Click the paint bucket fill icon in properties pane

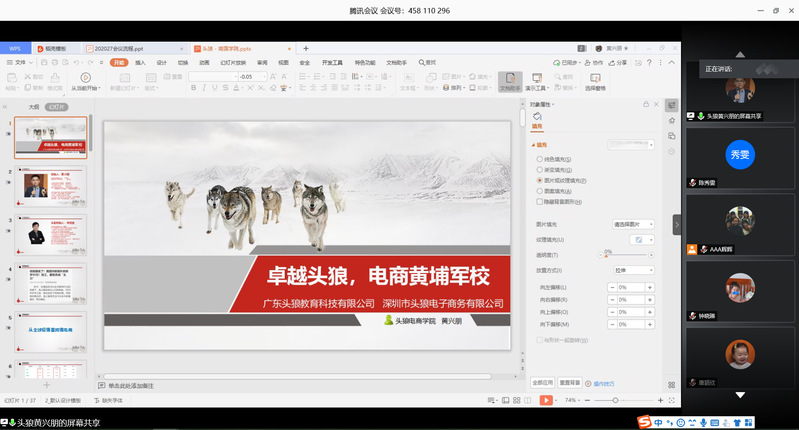(537, 117)
